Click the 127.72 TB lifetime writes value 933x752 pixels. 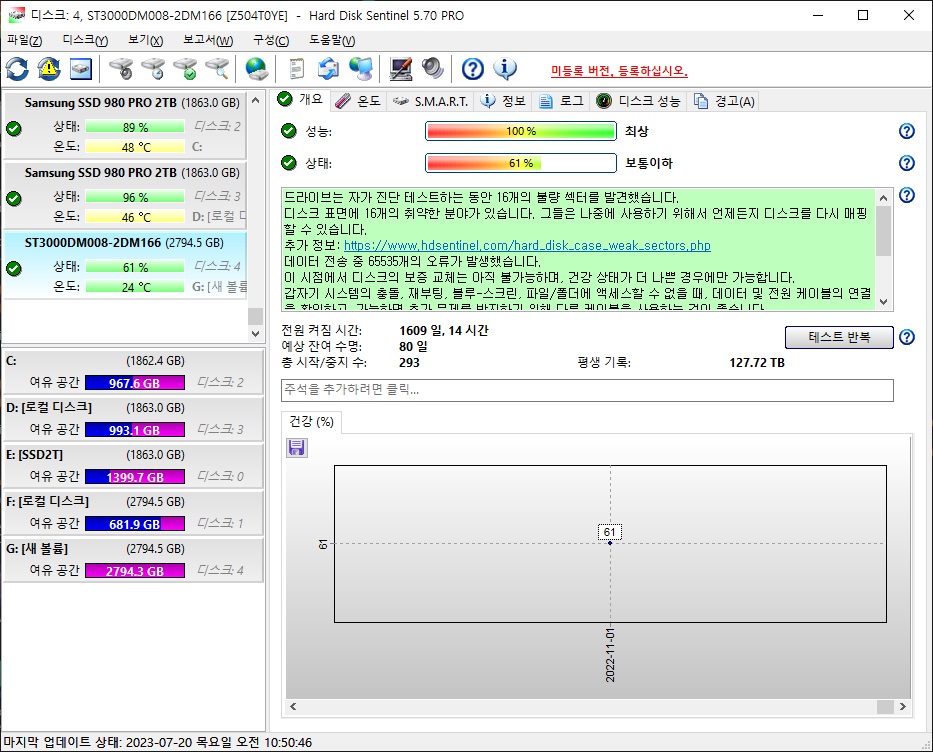coord(757,362)
